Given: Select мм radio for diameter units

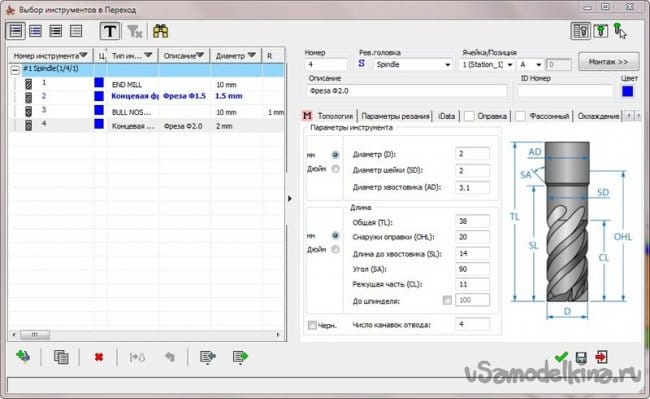Looking at the screenshot, I should 335,155.
